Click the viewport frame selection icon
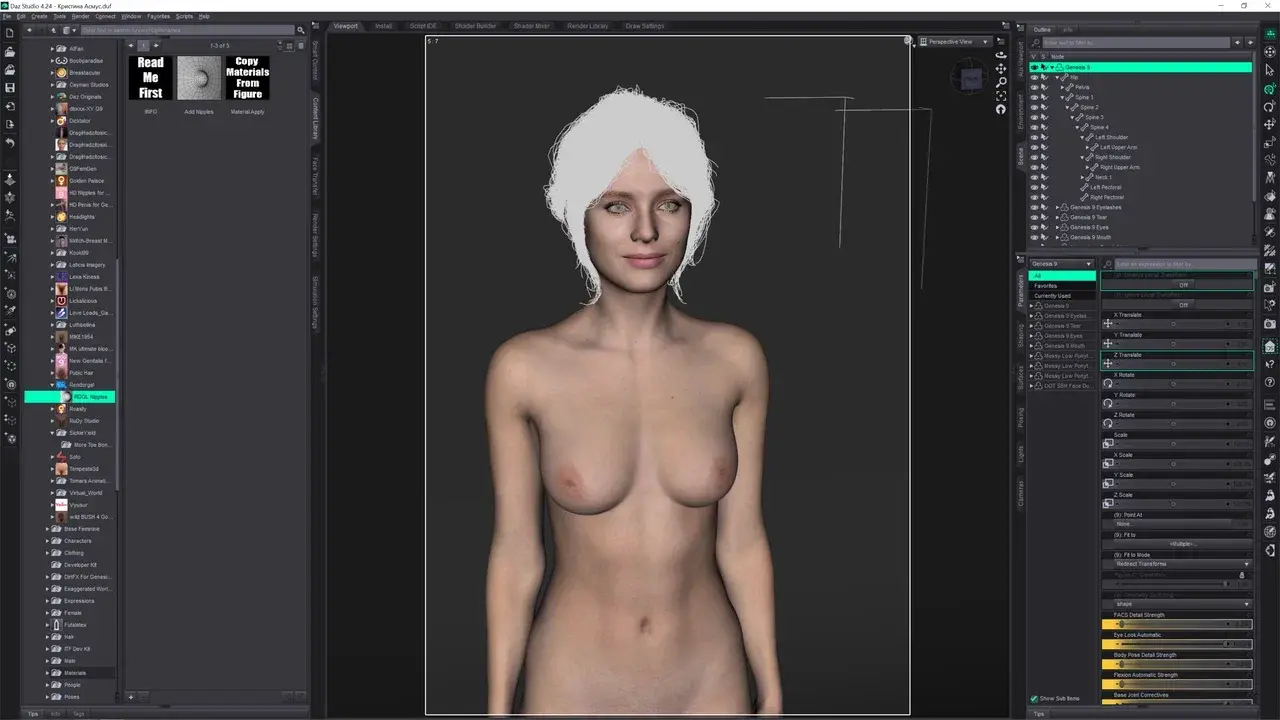1280x720 pixels. click(1001, 96)
